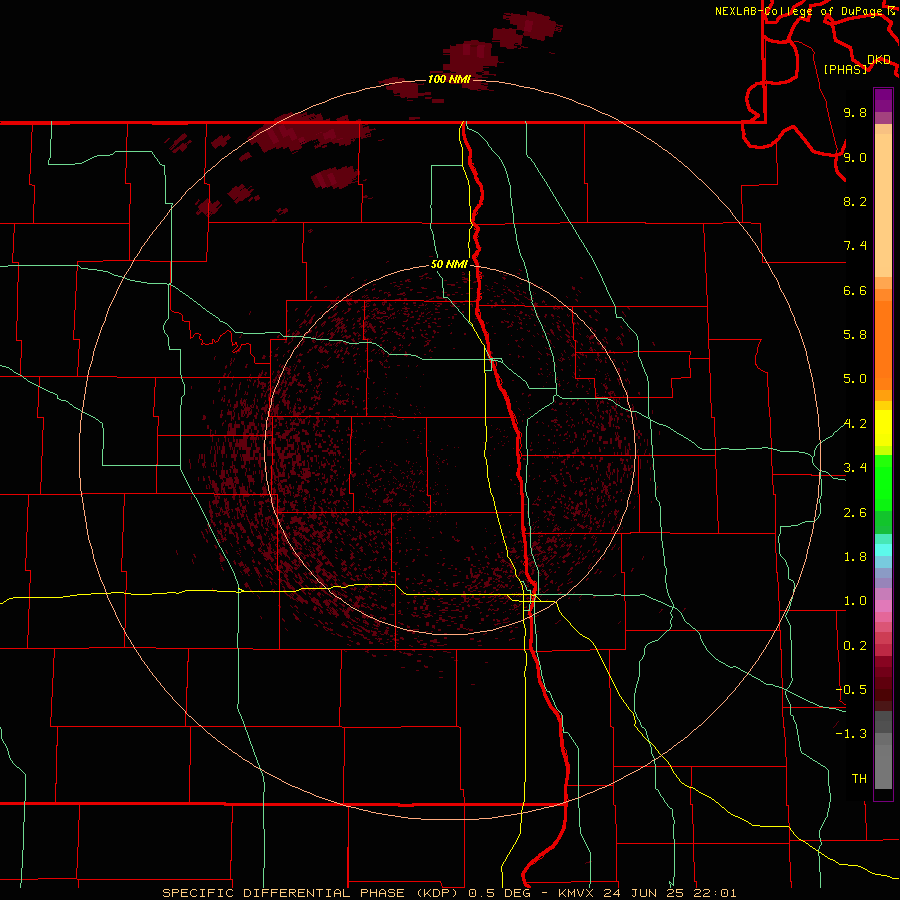Click the 9.8 value on the color scale
Viewport: 900px width, 900px height.
[855, 112]
